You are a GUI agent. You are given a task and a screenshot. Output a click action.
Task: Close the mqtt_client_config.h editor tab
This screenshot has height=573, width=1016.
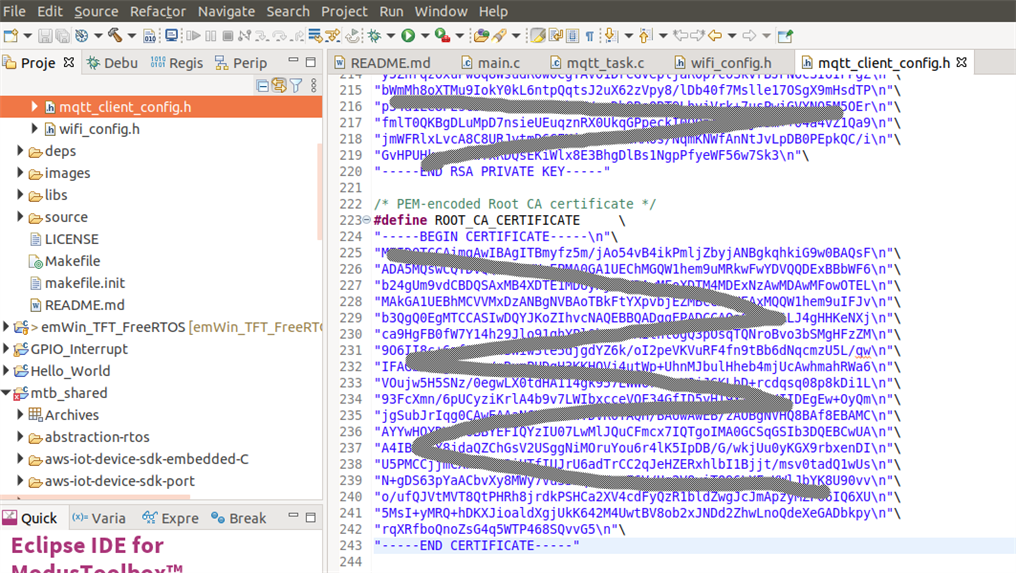pyautogui.click(x=962, y=62)
